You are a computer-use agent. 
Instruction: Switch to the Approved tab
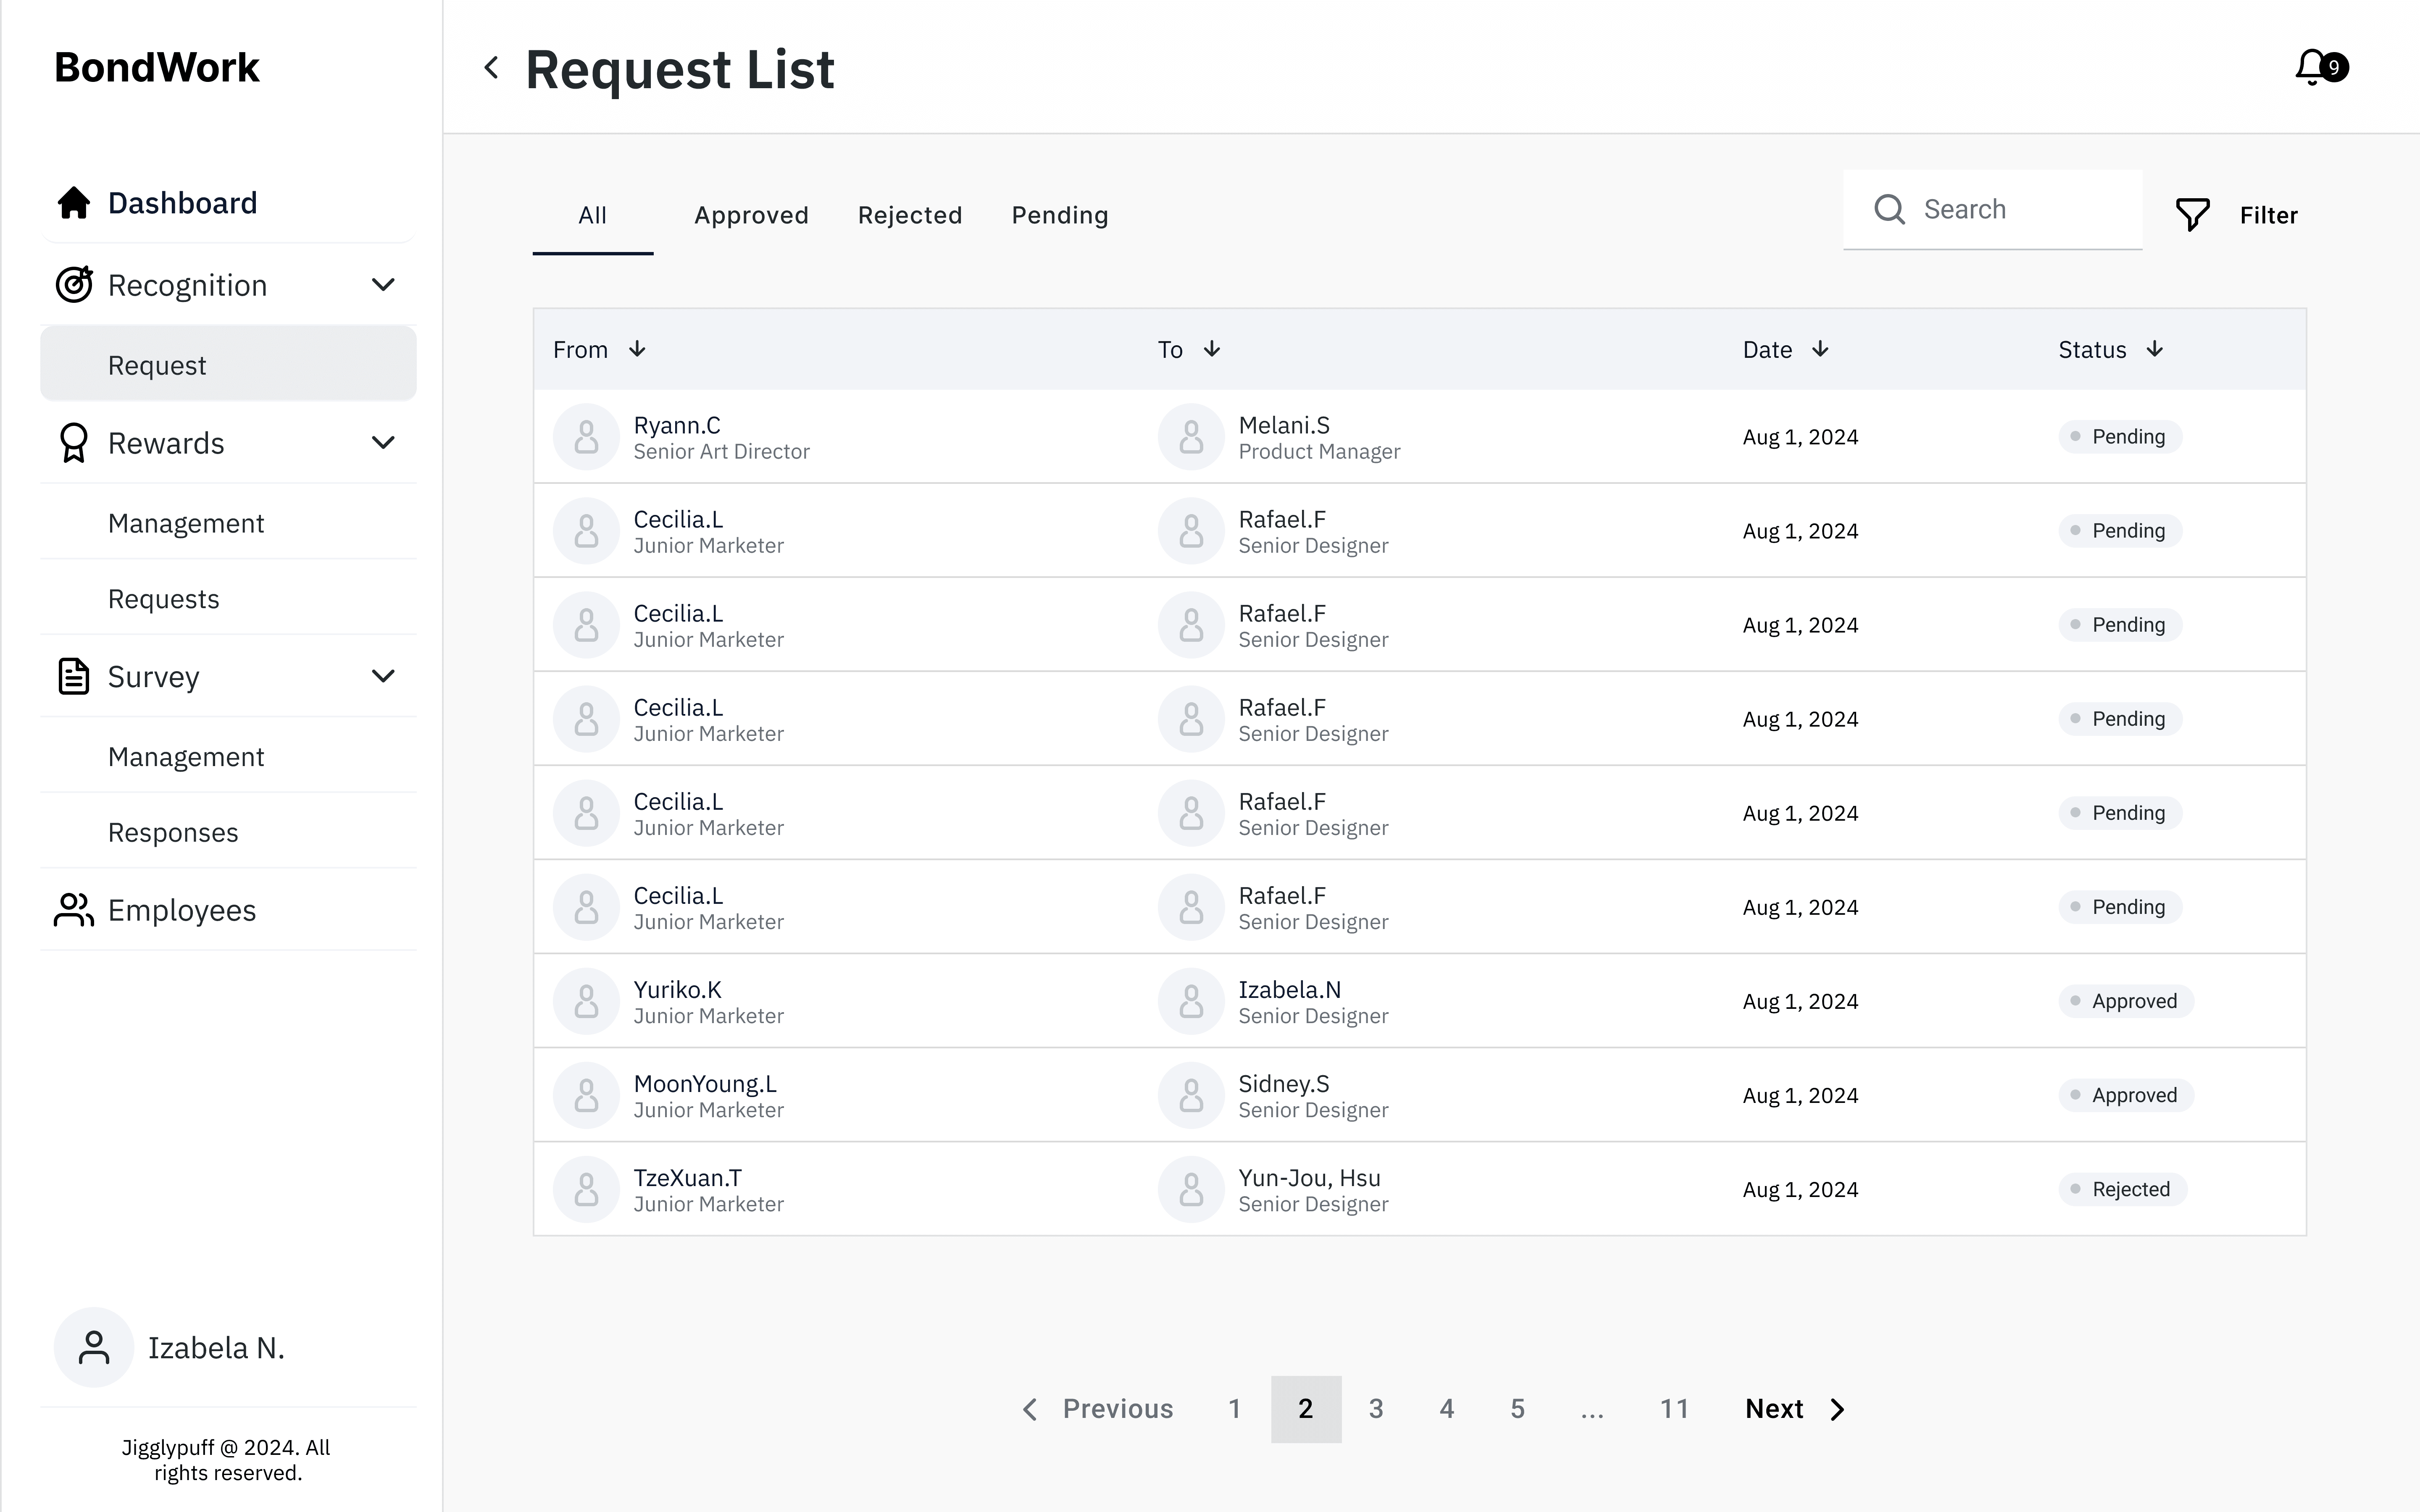tap(751, 215)
